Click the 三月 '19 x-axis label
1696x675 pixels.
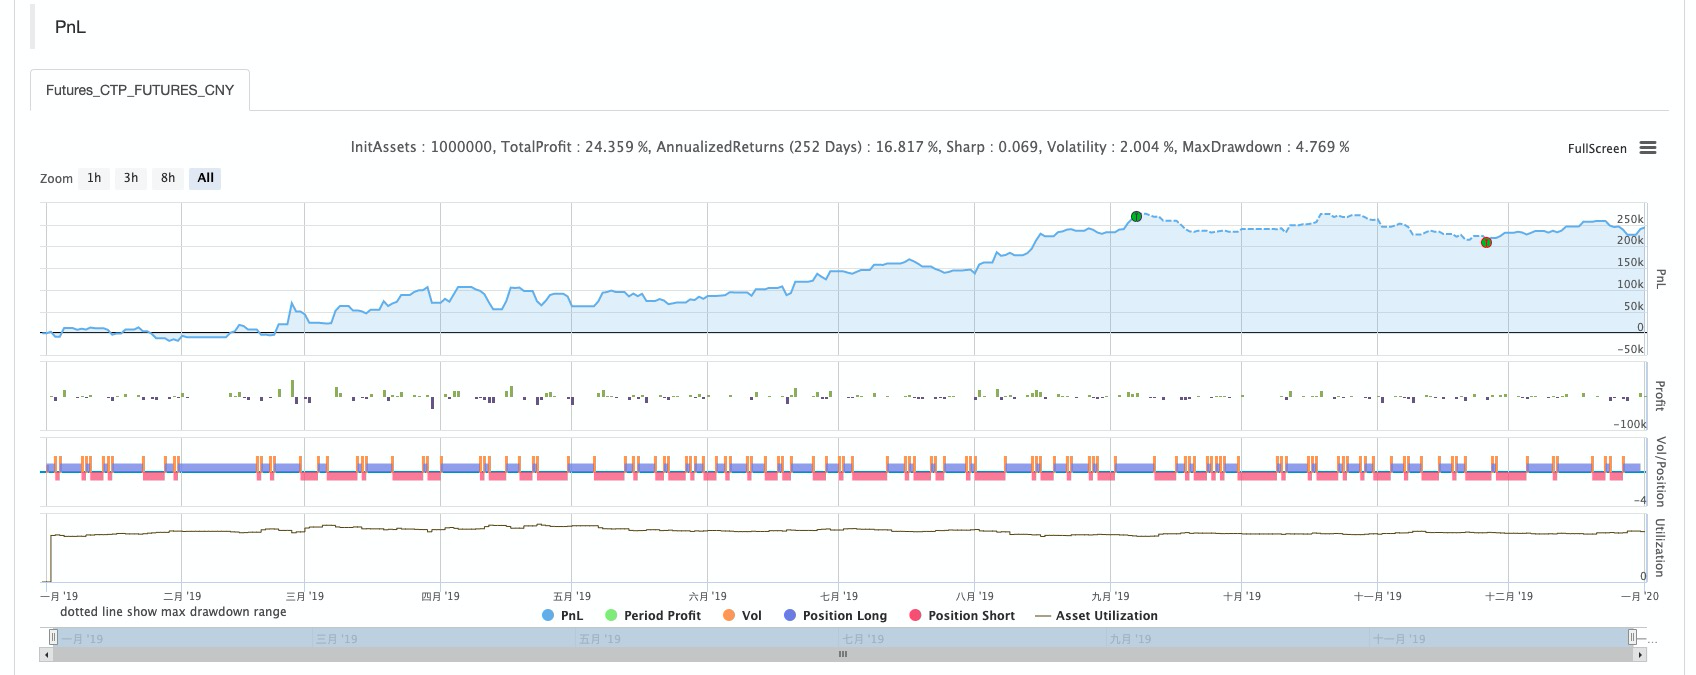click(x=305, y=596)
